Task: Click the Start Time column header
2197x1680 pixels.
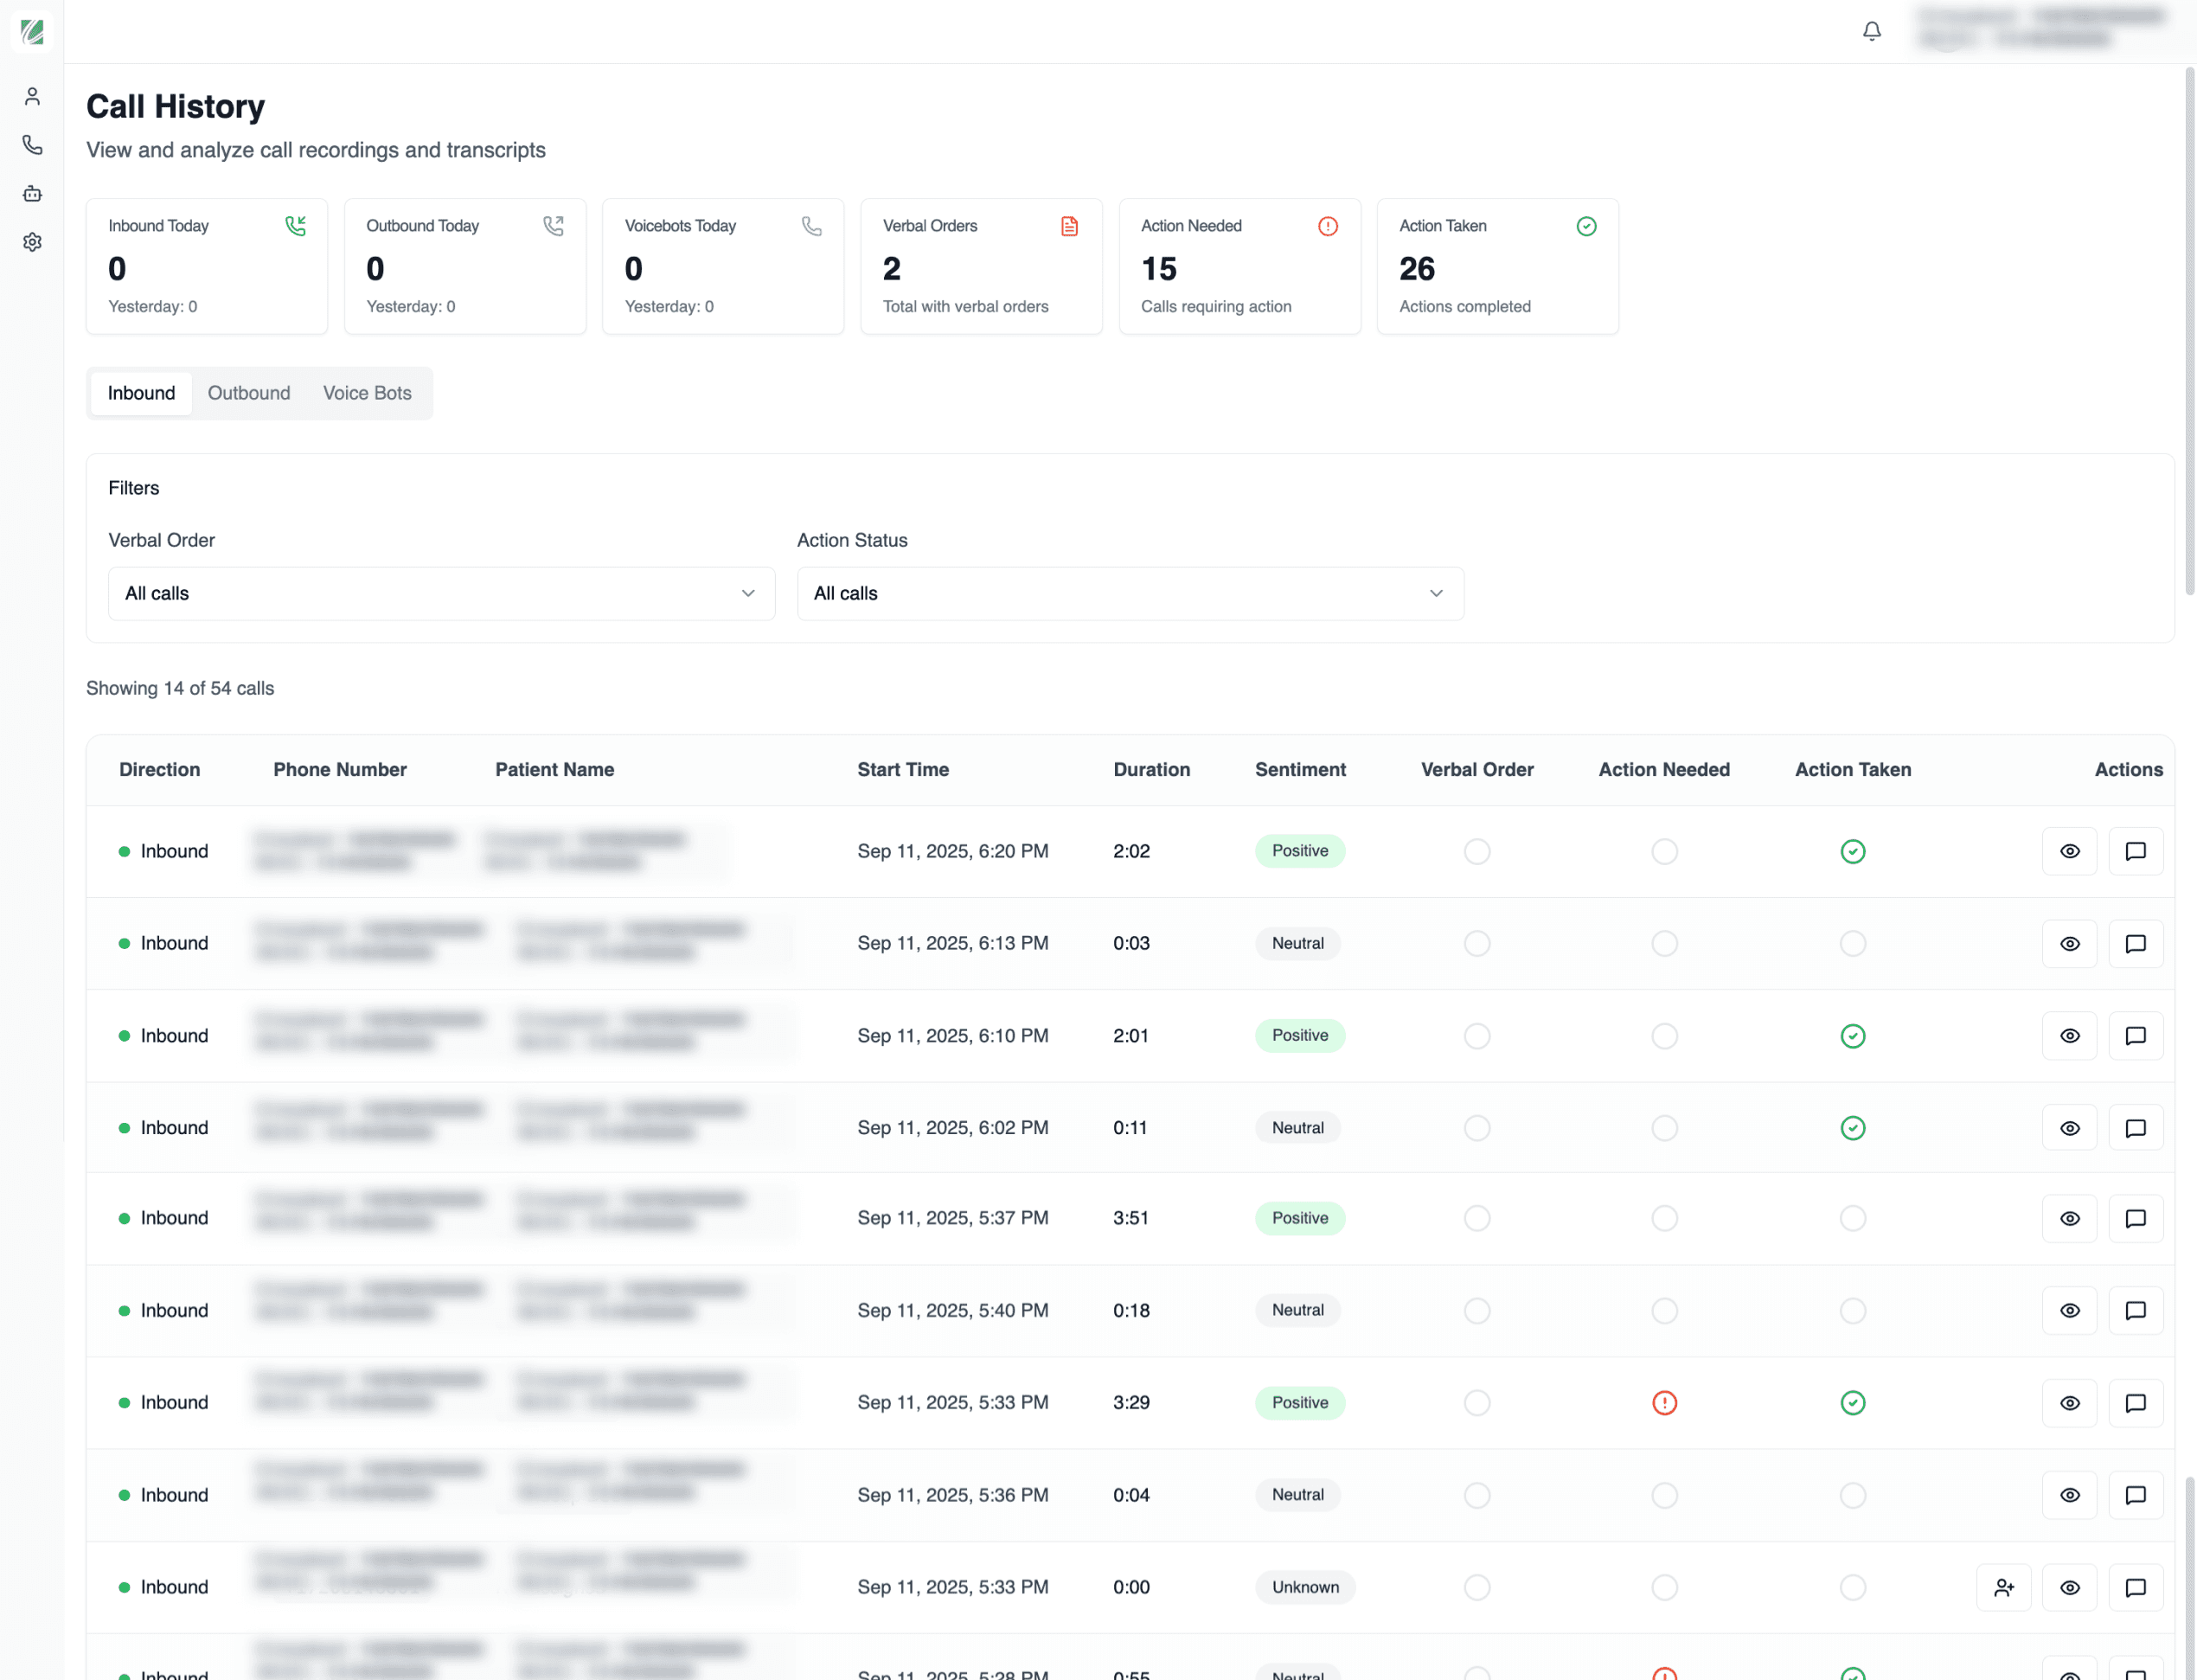Action: click(x=903, y=769)
